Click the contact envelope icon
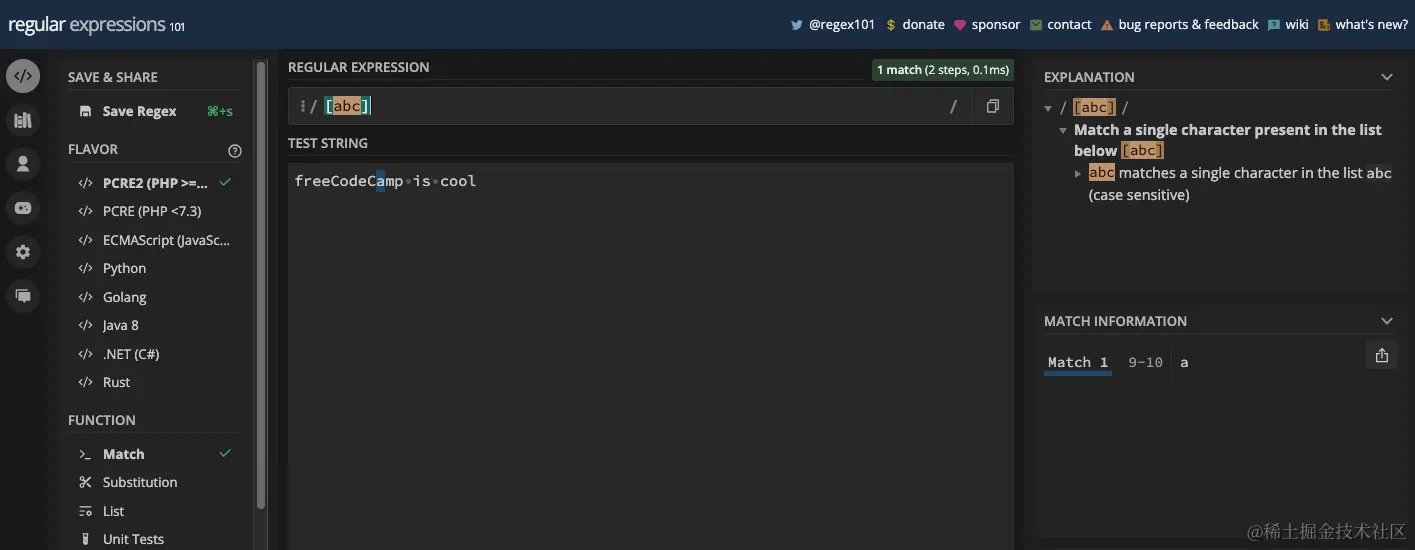Viewport: 1415px width, 550px height. tap(1036, 25)
